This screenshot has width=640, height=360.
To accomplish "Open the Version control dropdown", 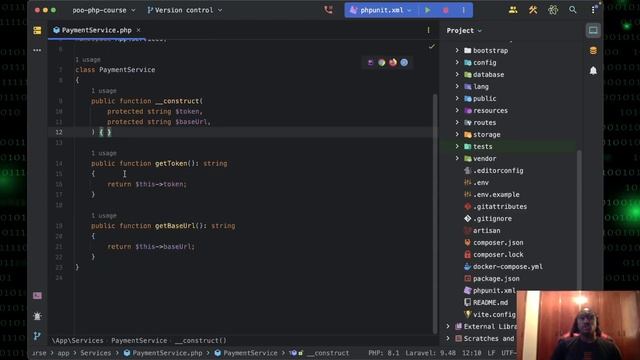I will pyautogui.click(x=184, y=10).
